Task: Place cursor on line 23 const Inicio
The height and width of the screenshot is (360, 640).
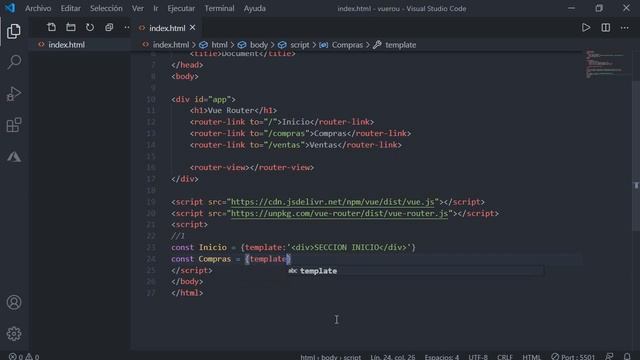Action: 293,248
